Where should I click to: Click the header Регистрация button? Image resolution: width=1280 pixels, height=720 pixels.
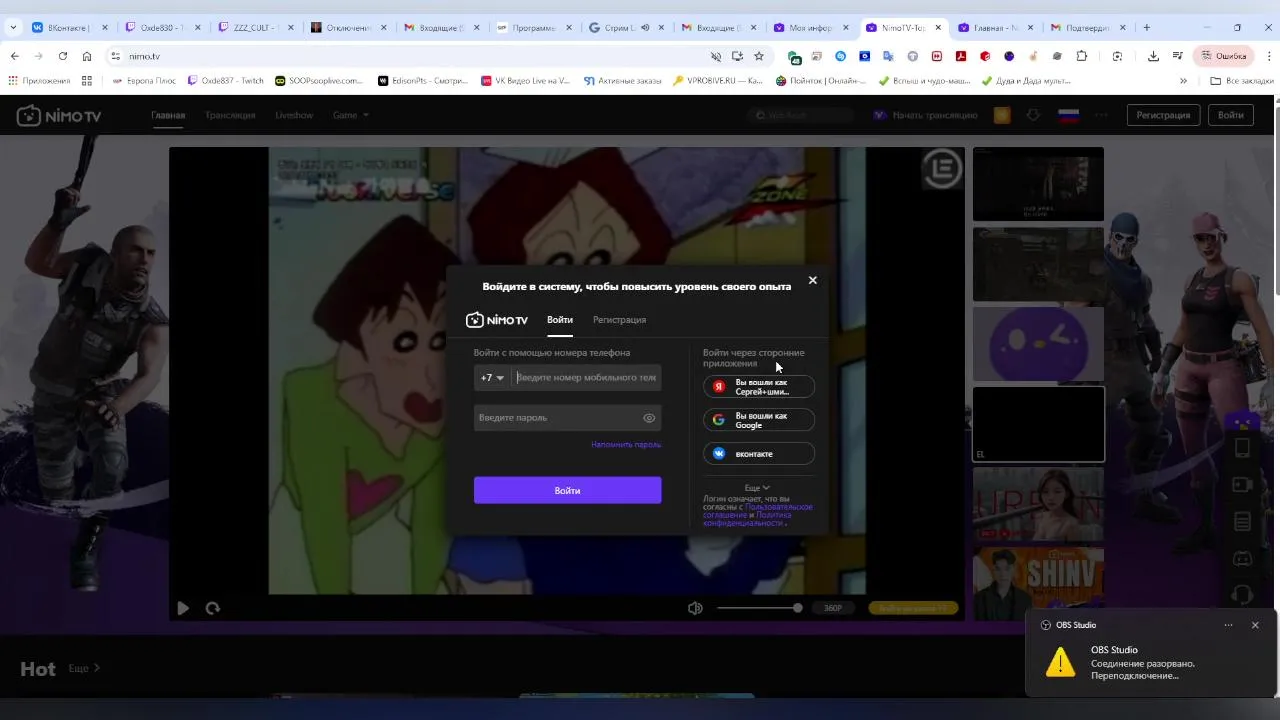coord(1163,115)
